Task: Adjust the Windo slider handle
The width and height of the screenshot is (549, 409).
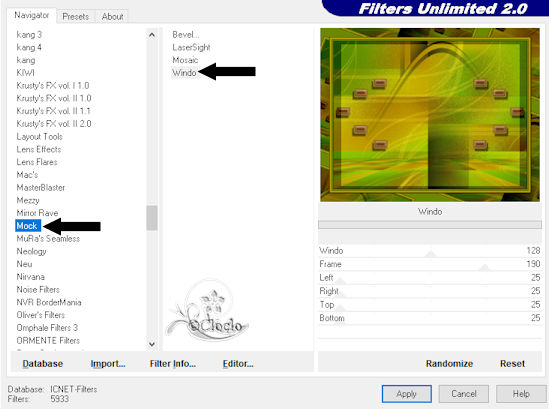Action: (431, 254)
